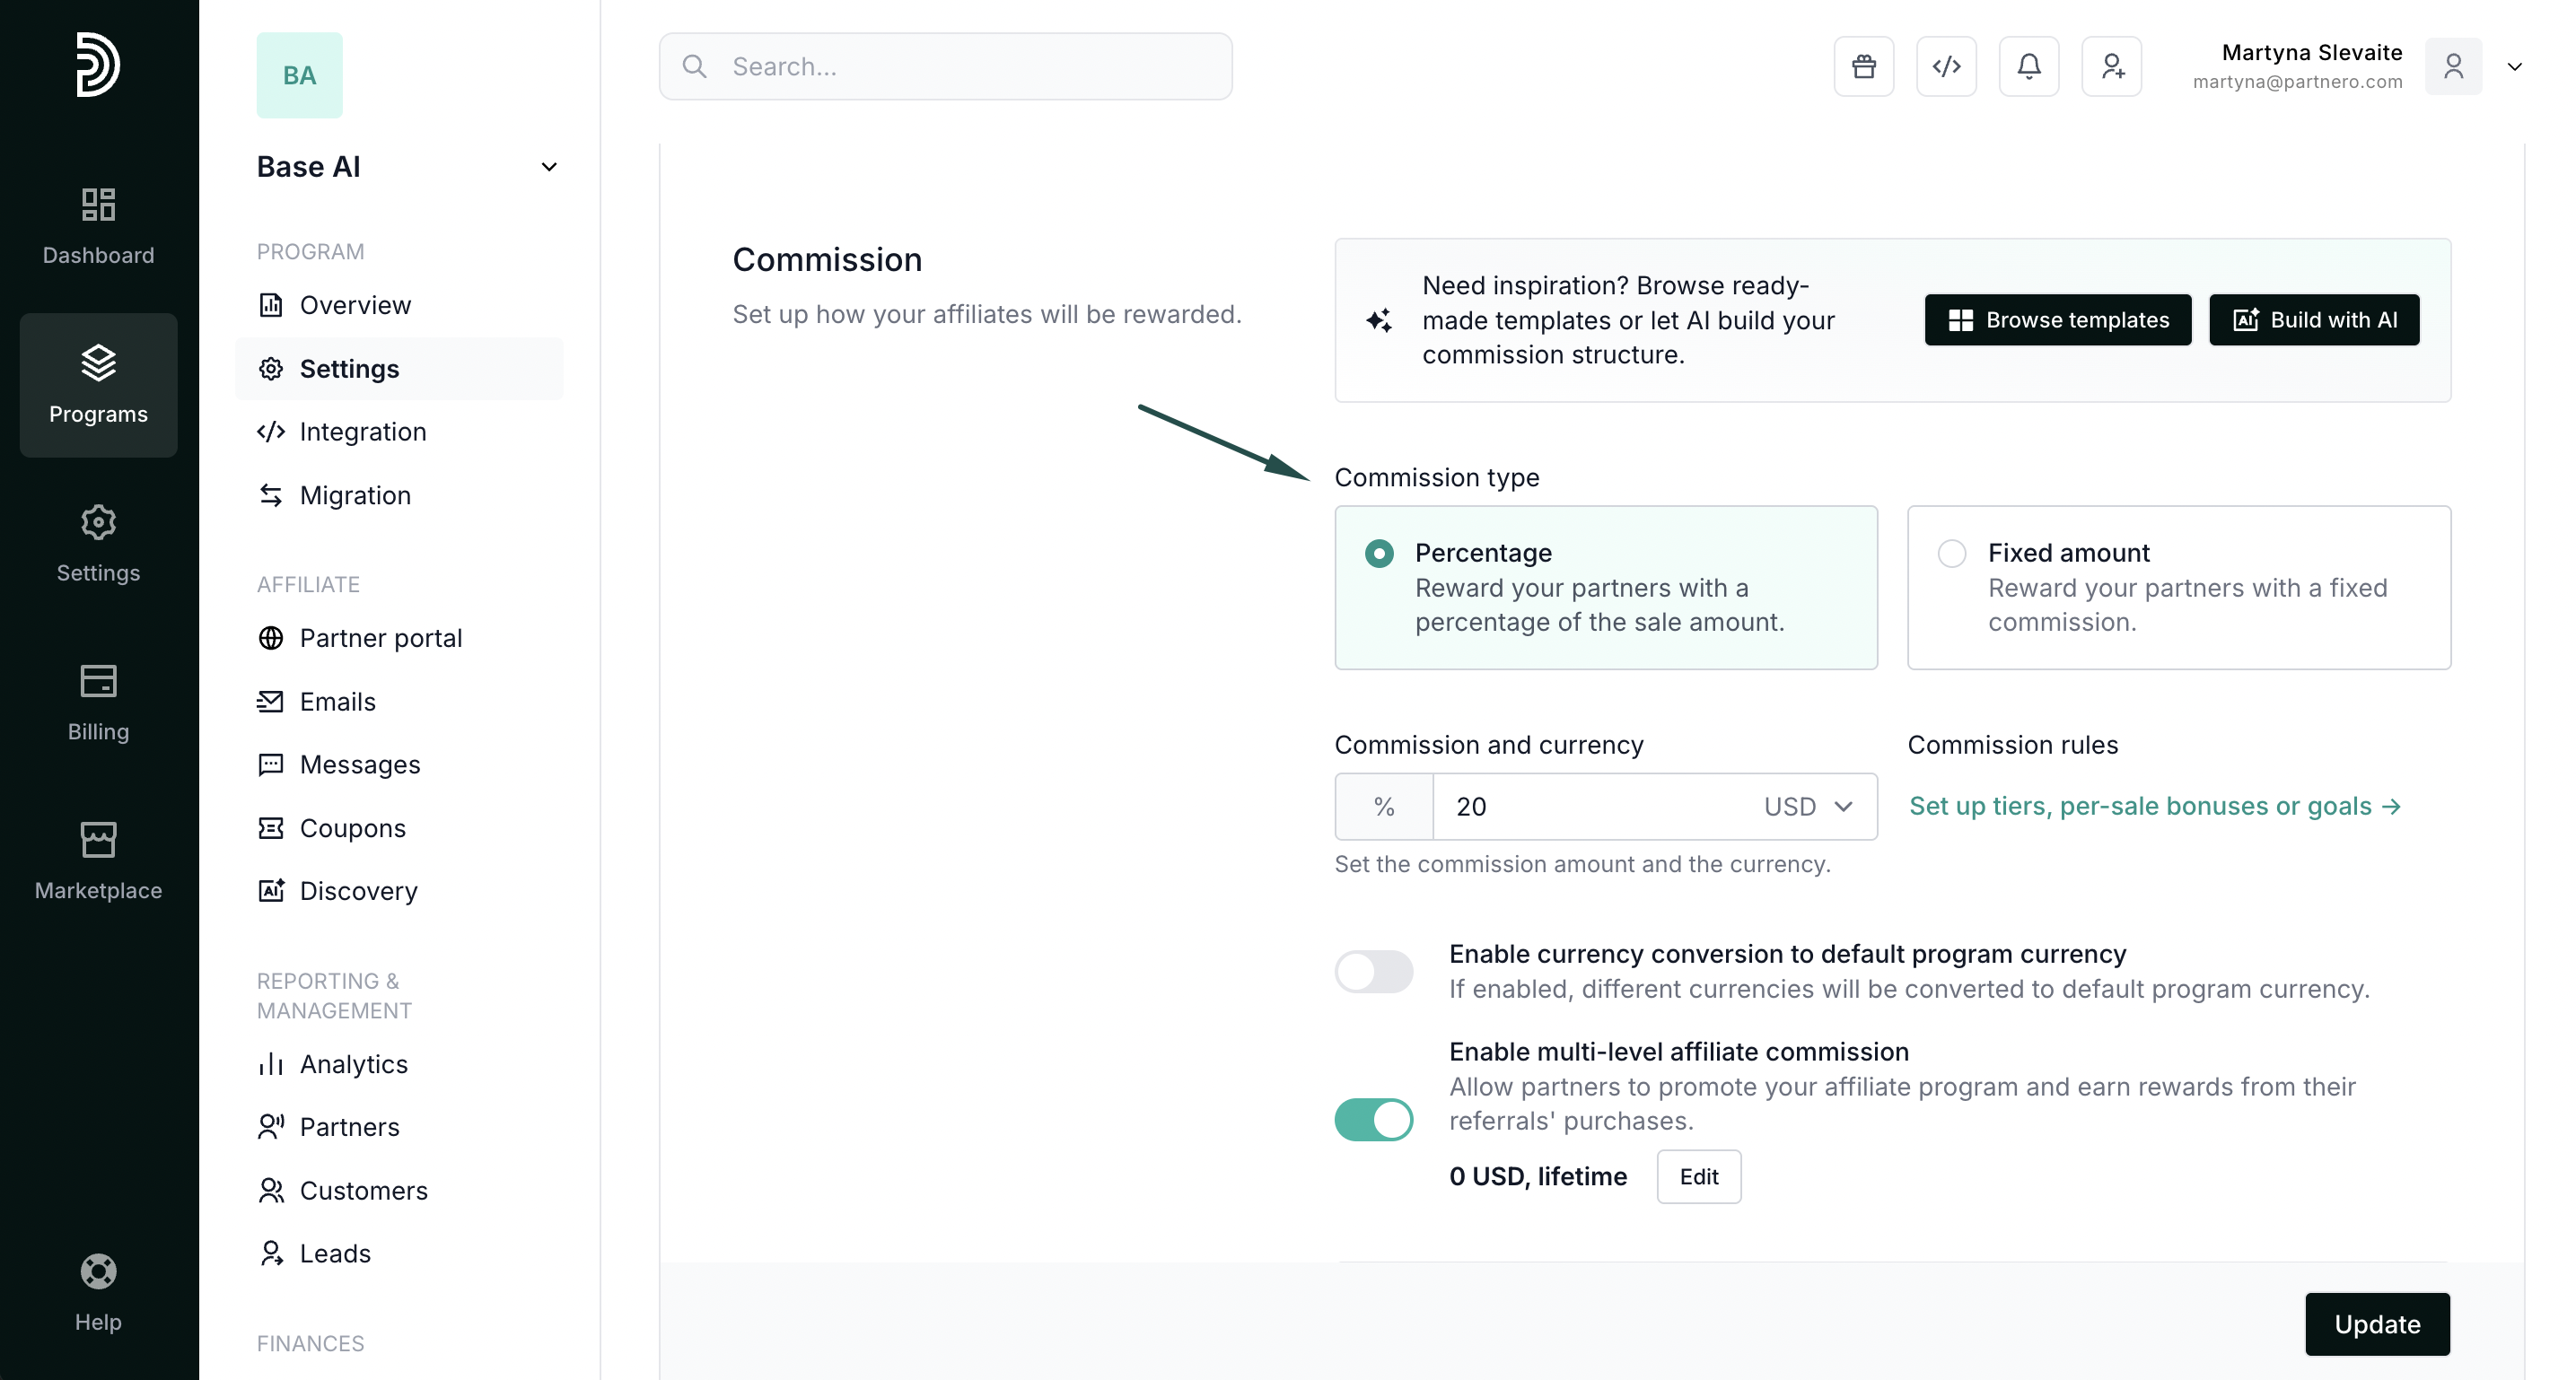The height and width of the screenshot is (1380, 2576).
Task: Open tiers, per-sale bonuses or goals link
Action: tap(2154, 806)
